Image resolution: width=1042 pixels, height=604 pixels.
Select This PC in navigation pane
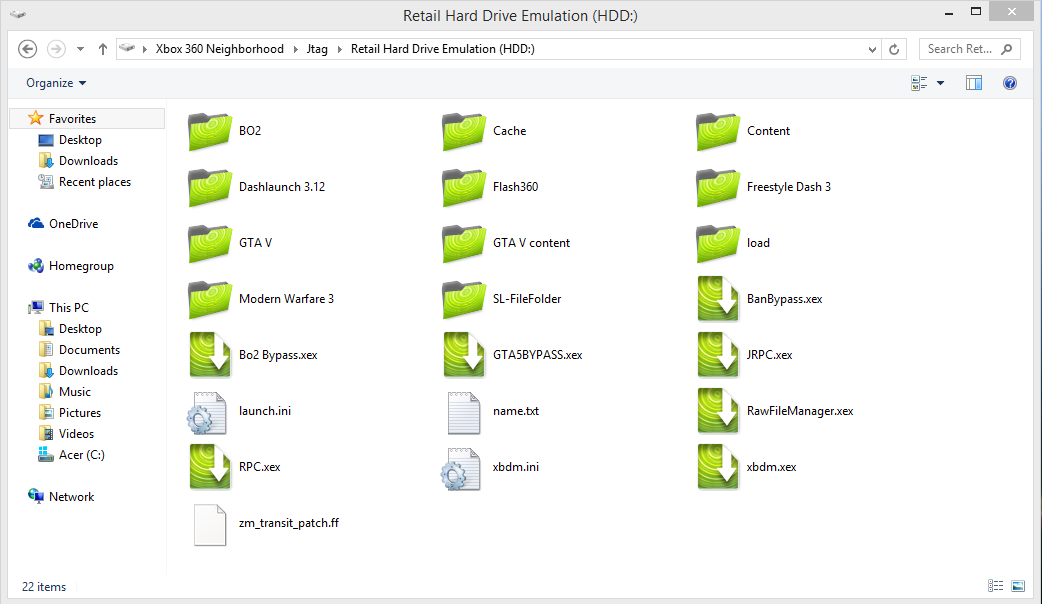point(68,308)
